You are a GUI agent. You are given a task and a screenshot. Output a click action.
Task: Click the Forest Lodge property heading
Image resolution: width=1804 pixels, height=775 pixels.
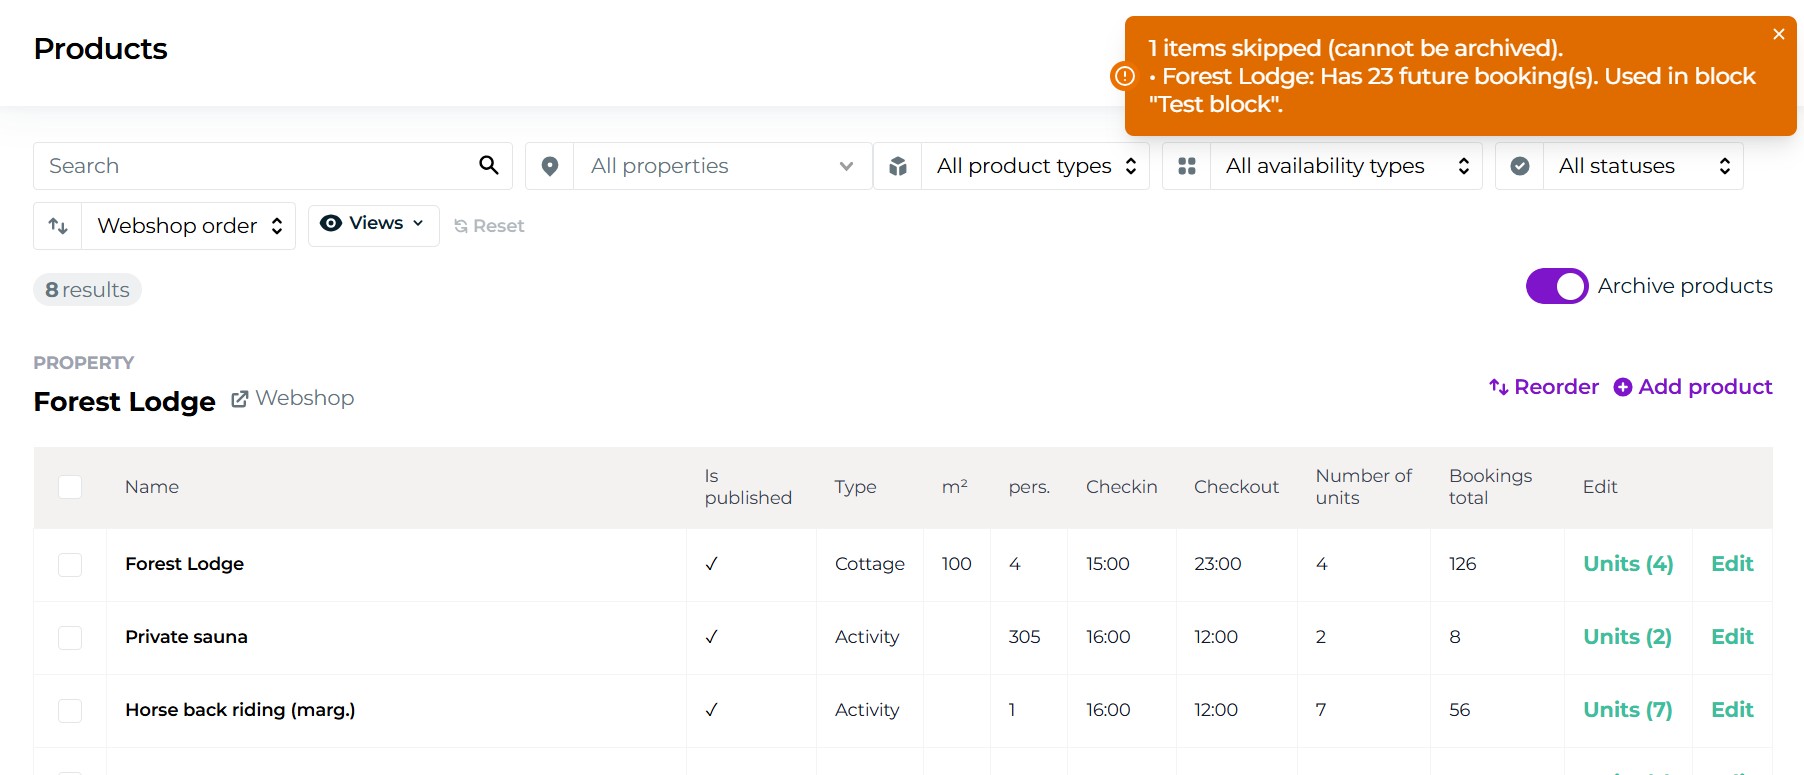pyautogui.click(x=124, y=401)
